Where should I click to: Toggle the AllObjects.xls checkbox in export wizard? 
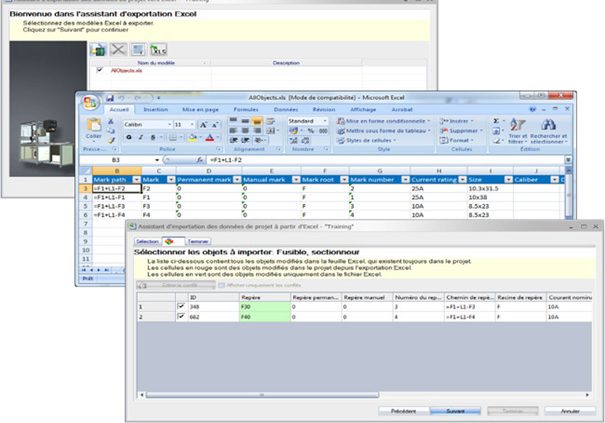100,70
